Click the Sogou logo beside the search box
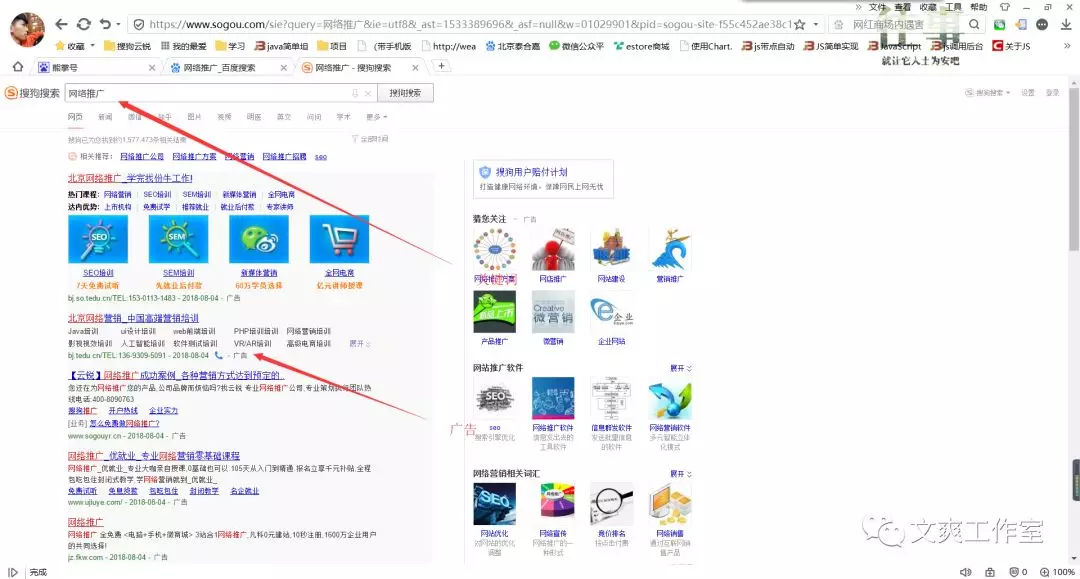Viewport: 1080px width, 579px height. pyautogui.click(x=32, y=93)
